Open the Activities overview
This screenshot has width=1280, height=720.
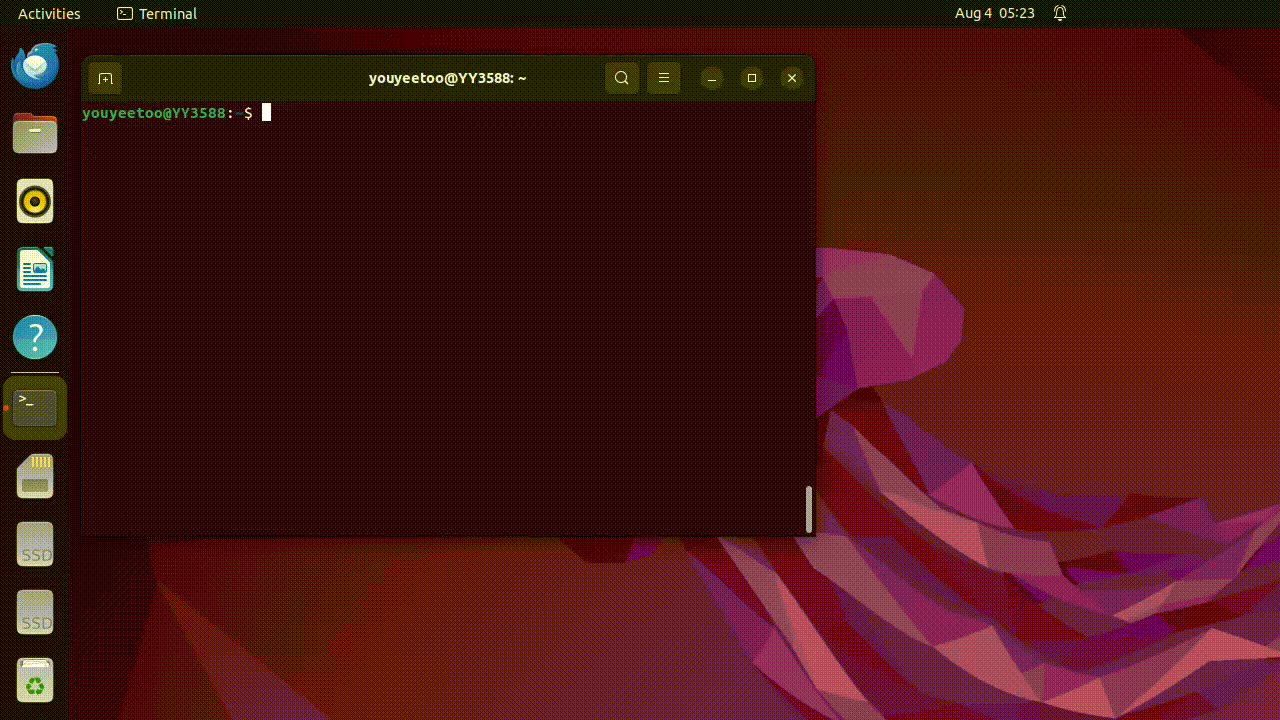49,14
